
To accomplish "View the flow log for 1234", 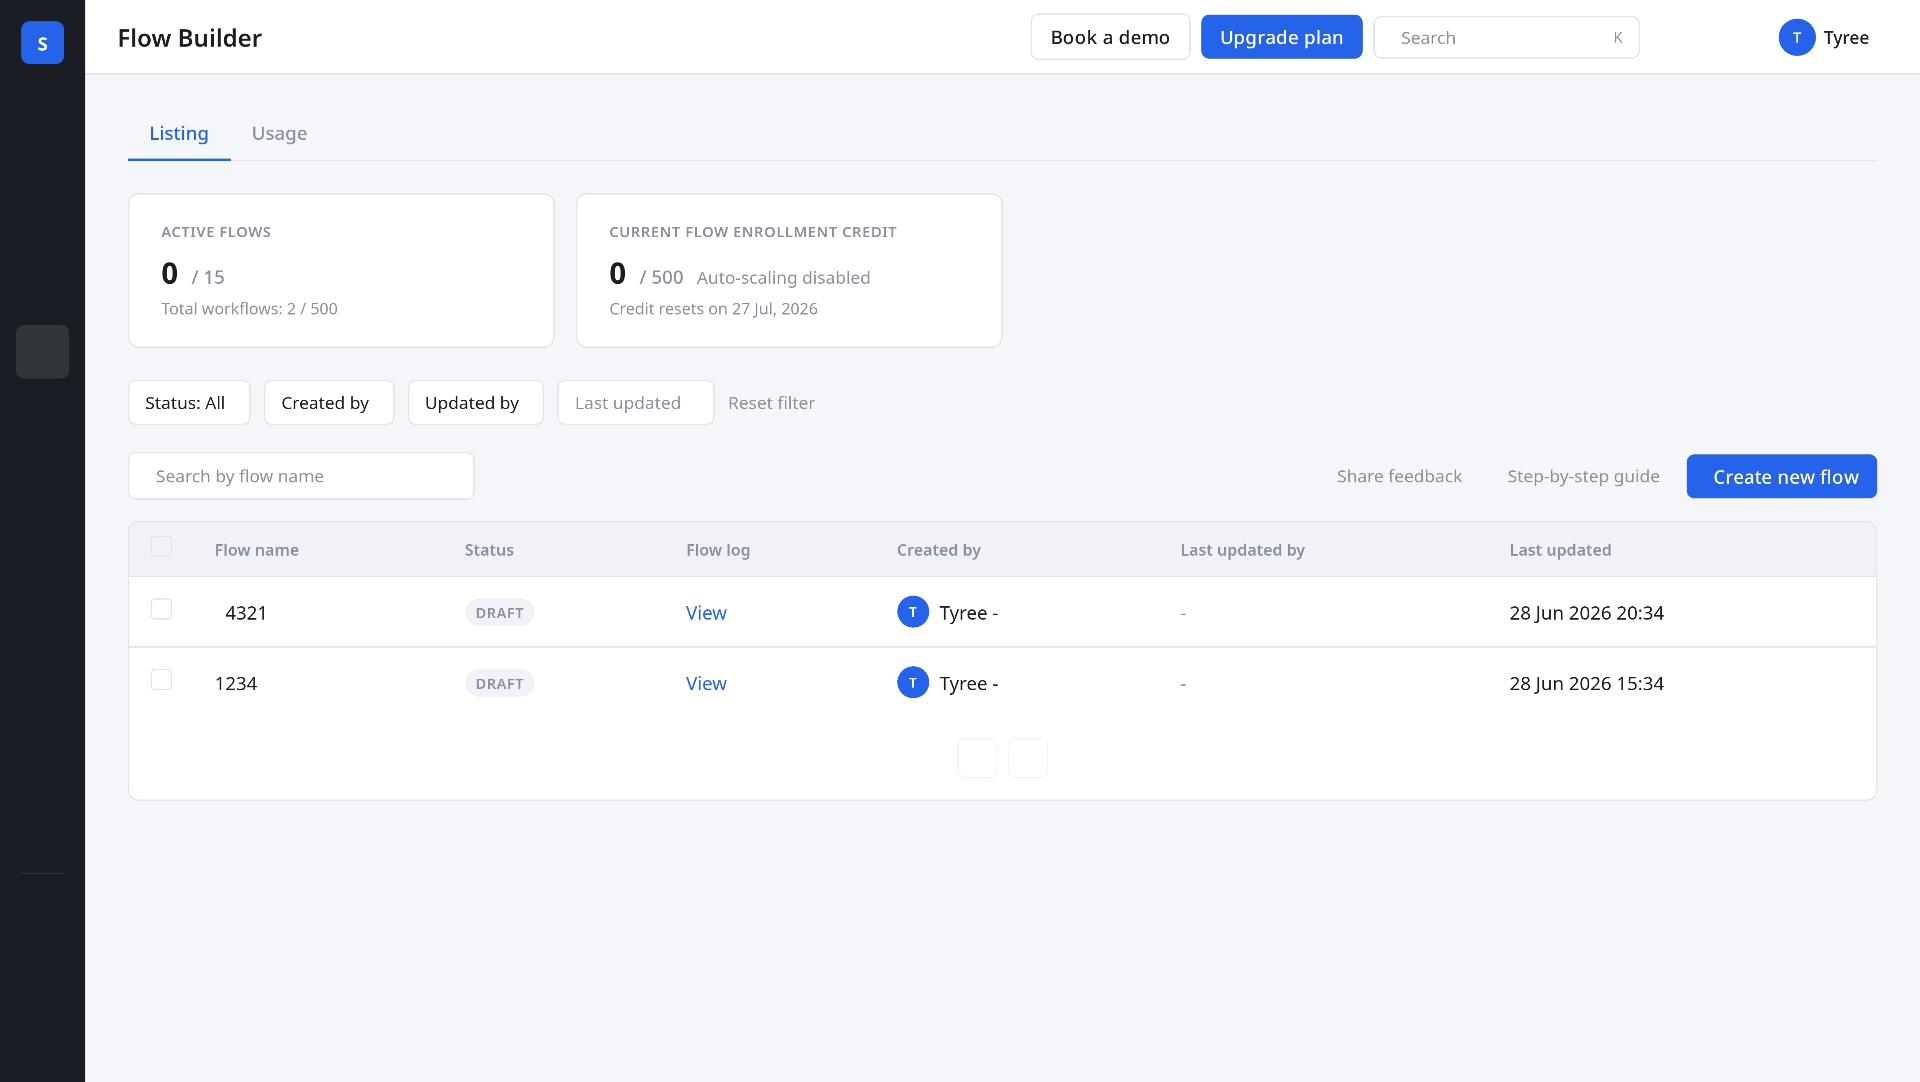I will tap(706, 684).
